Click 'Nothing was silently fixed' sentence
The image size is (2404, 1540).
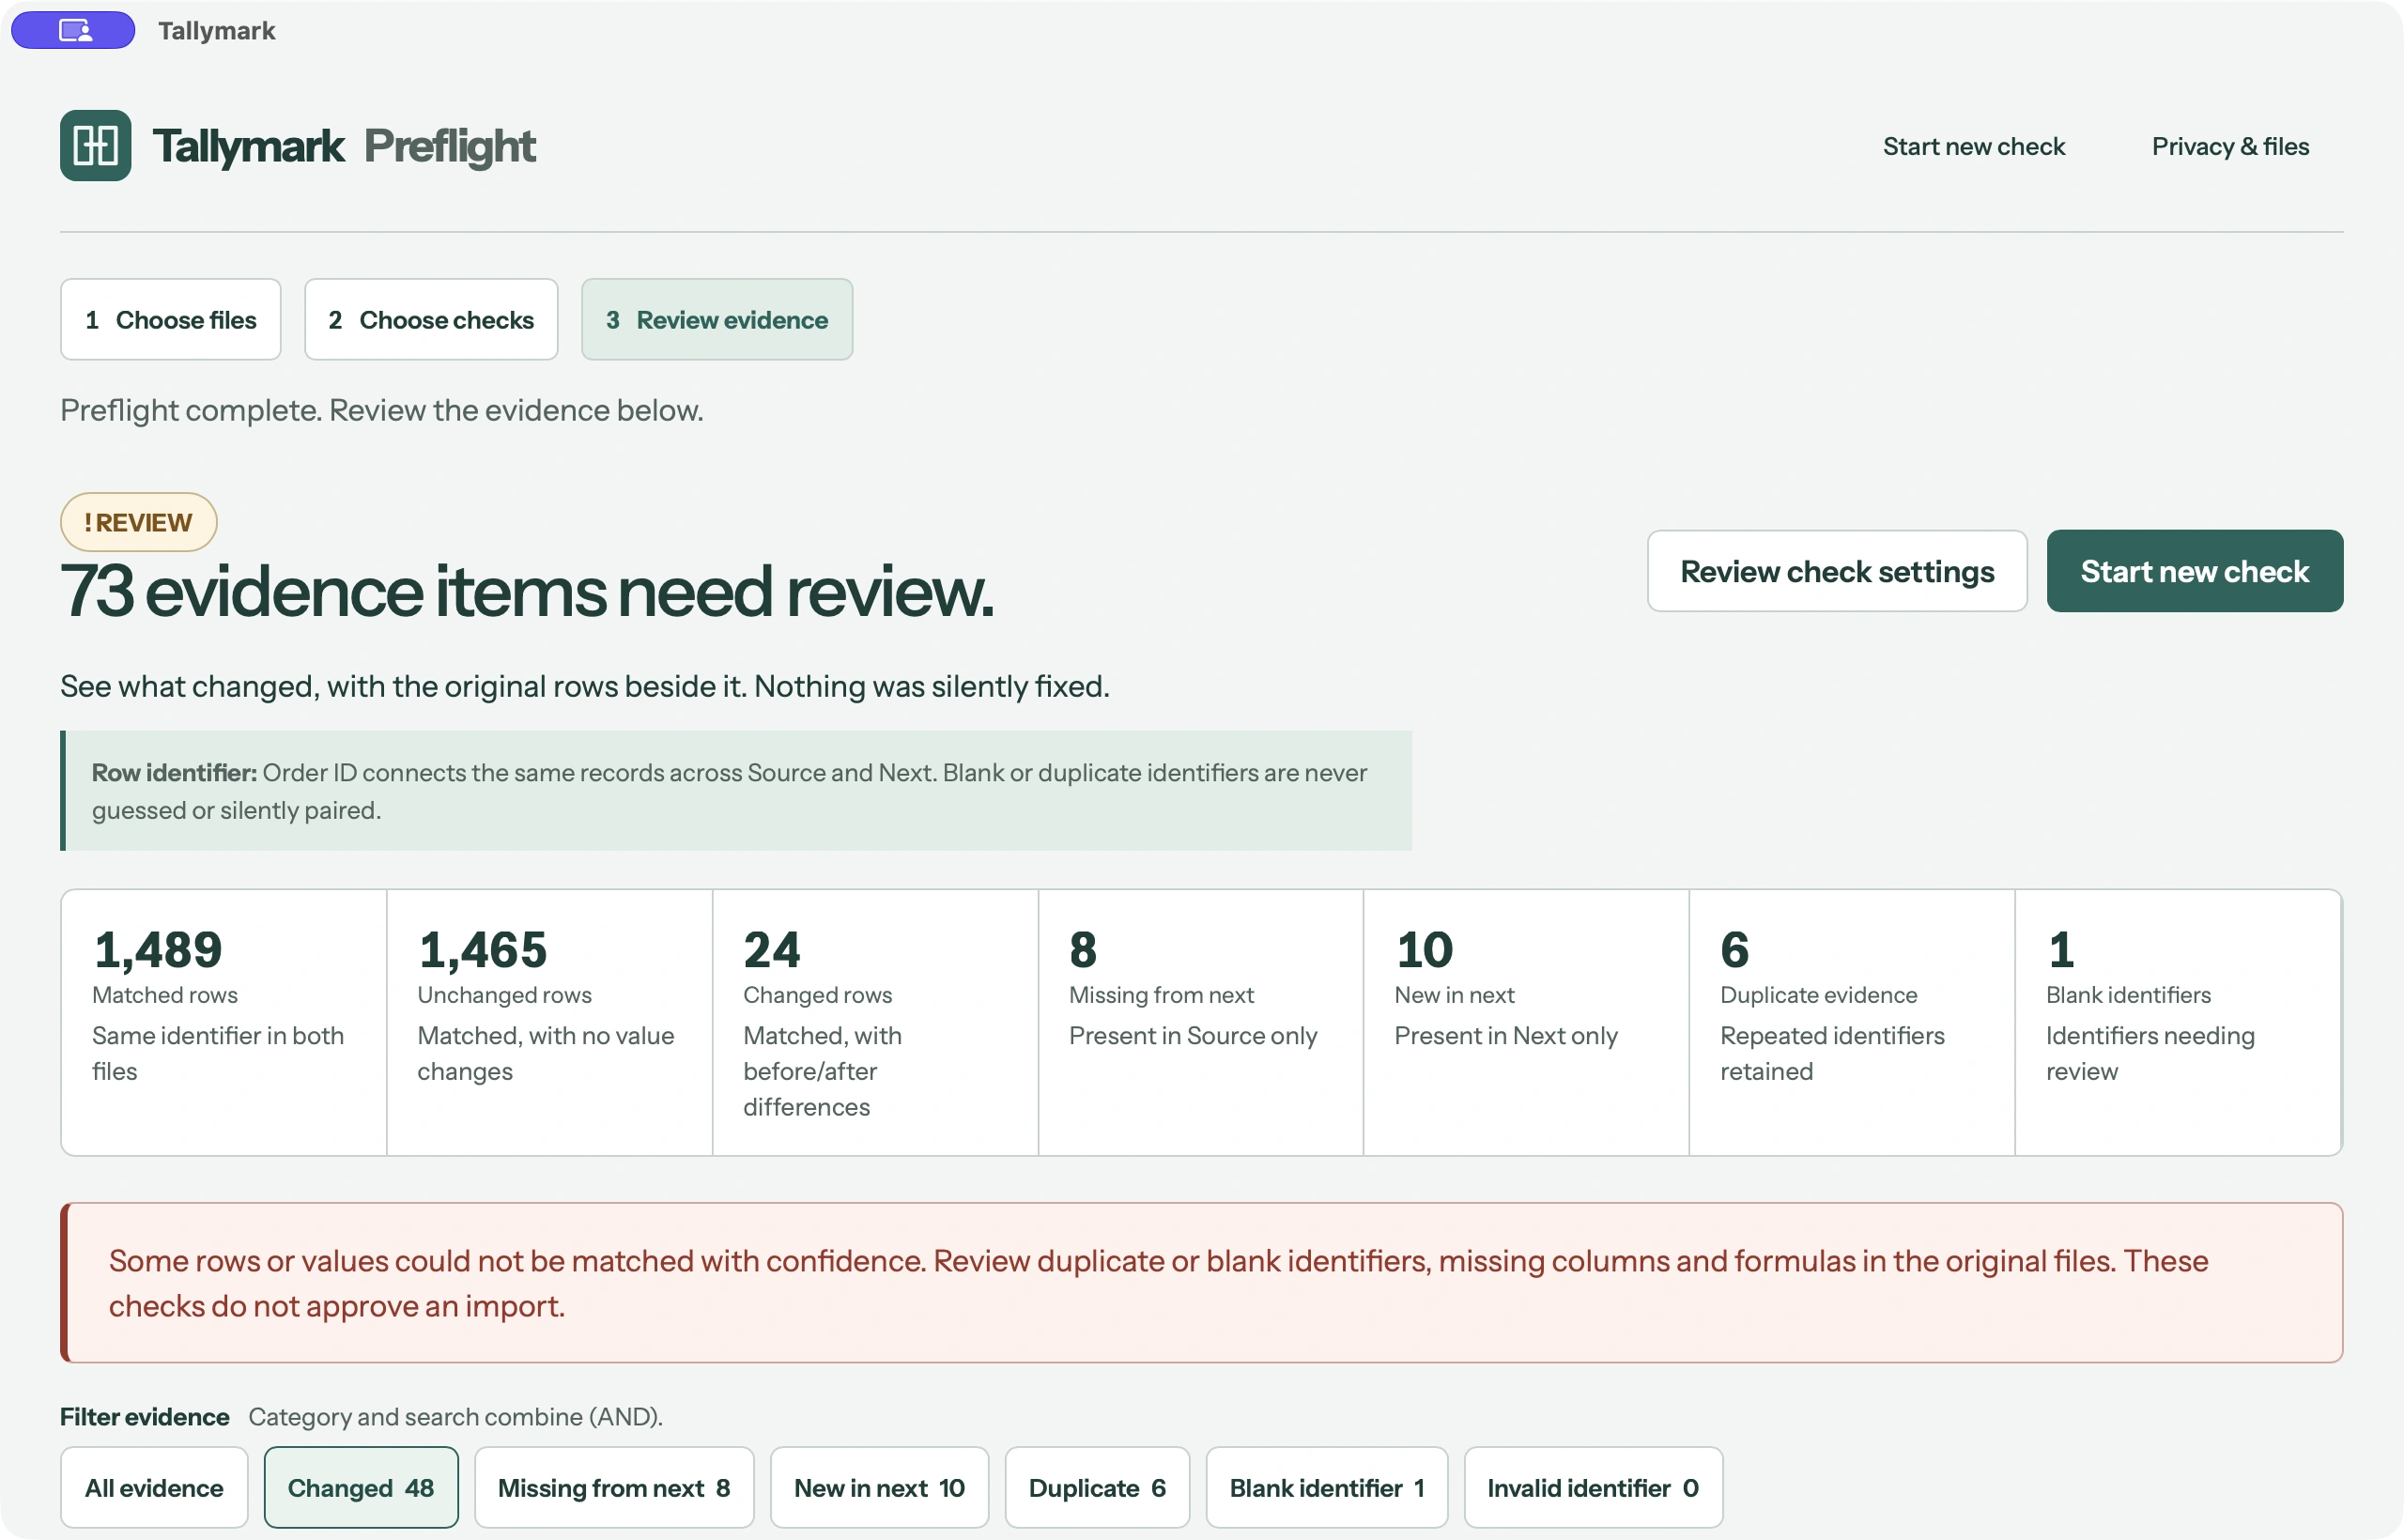coord(931,686)
